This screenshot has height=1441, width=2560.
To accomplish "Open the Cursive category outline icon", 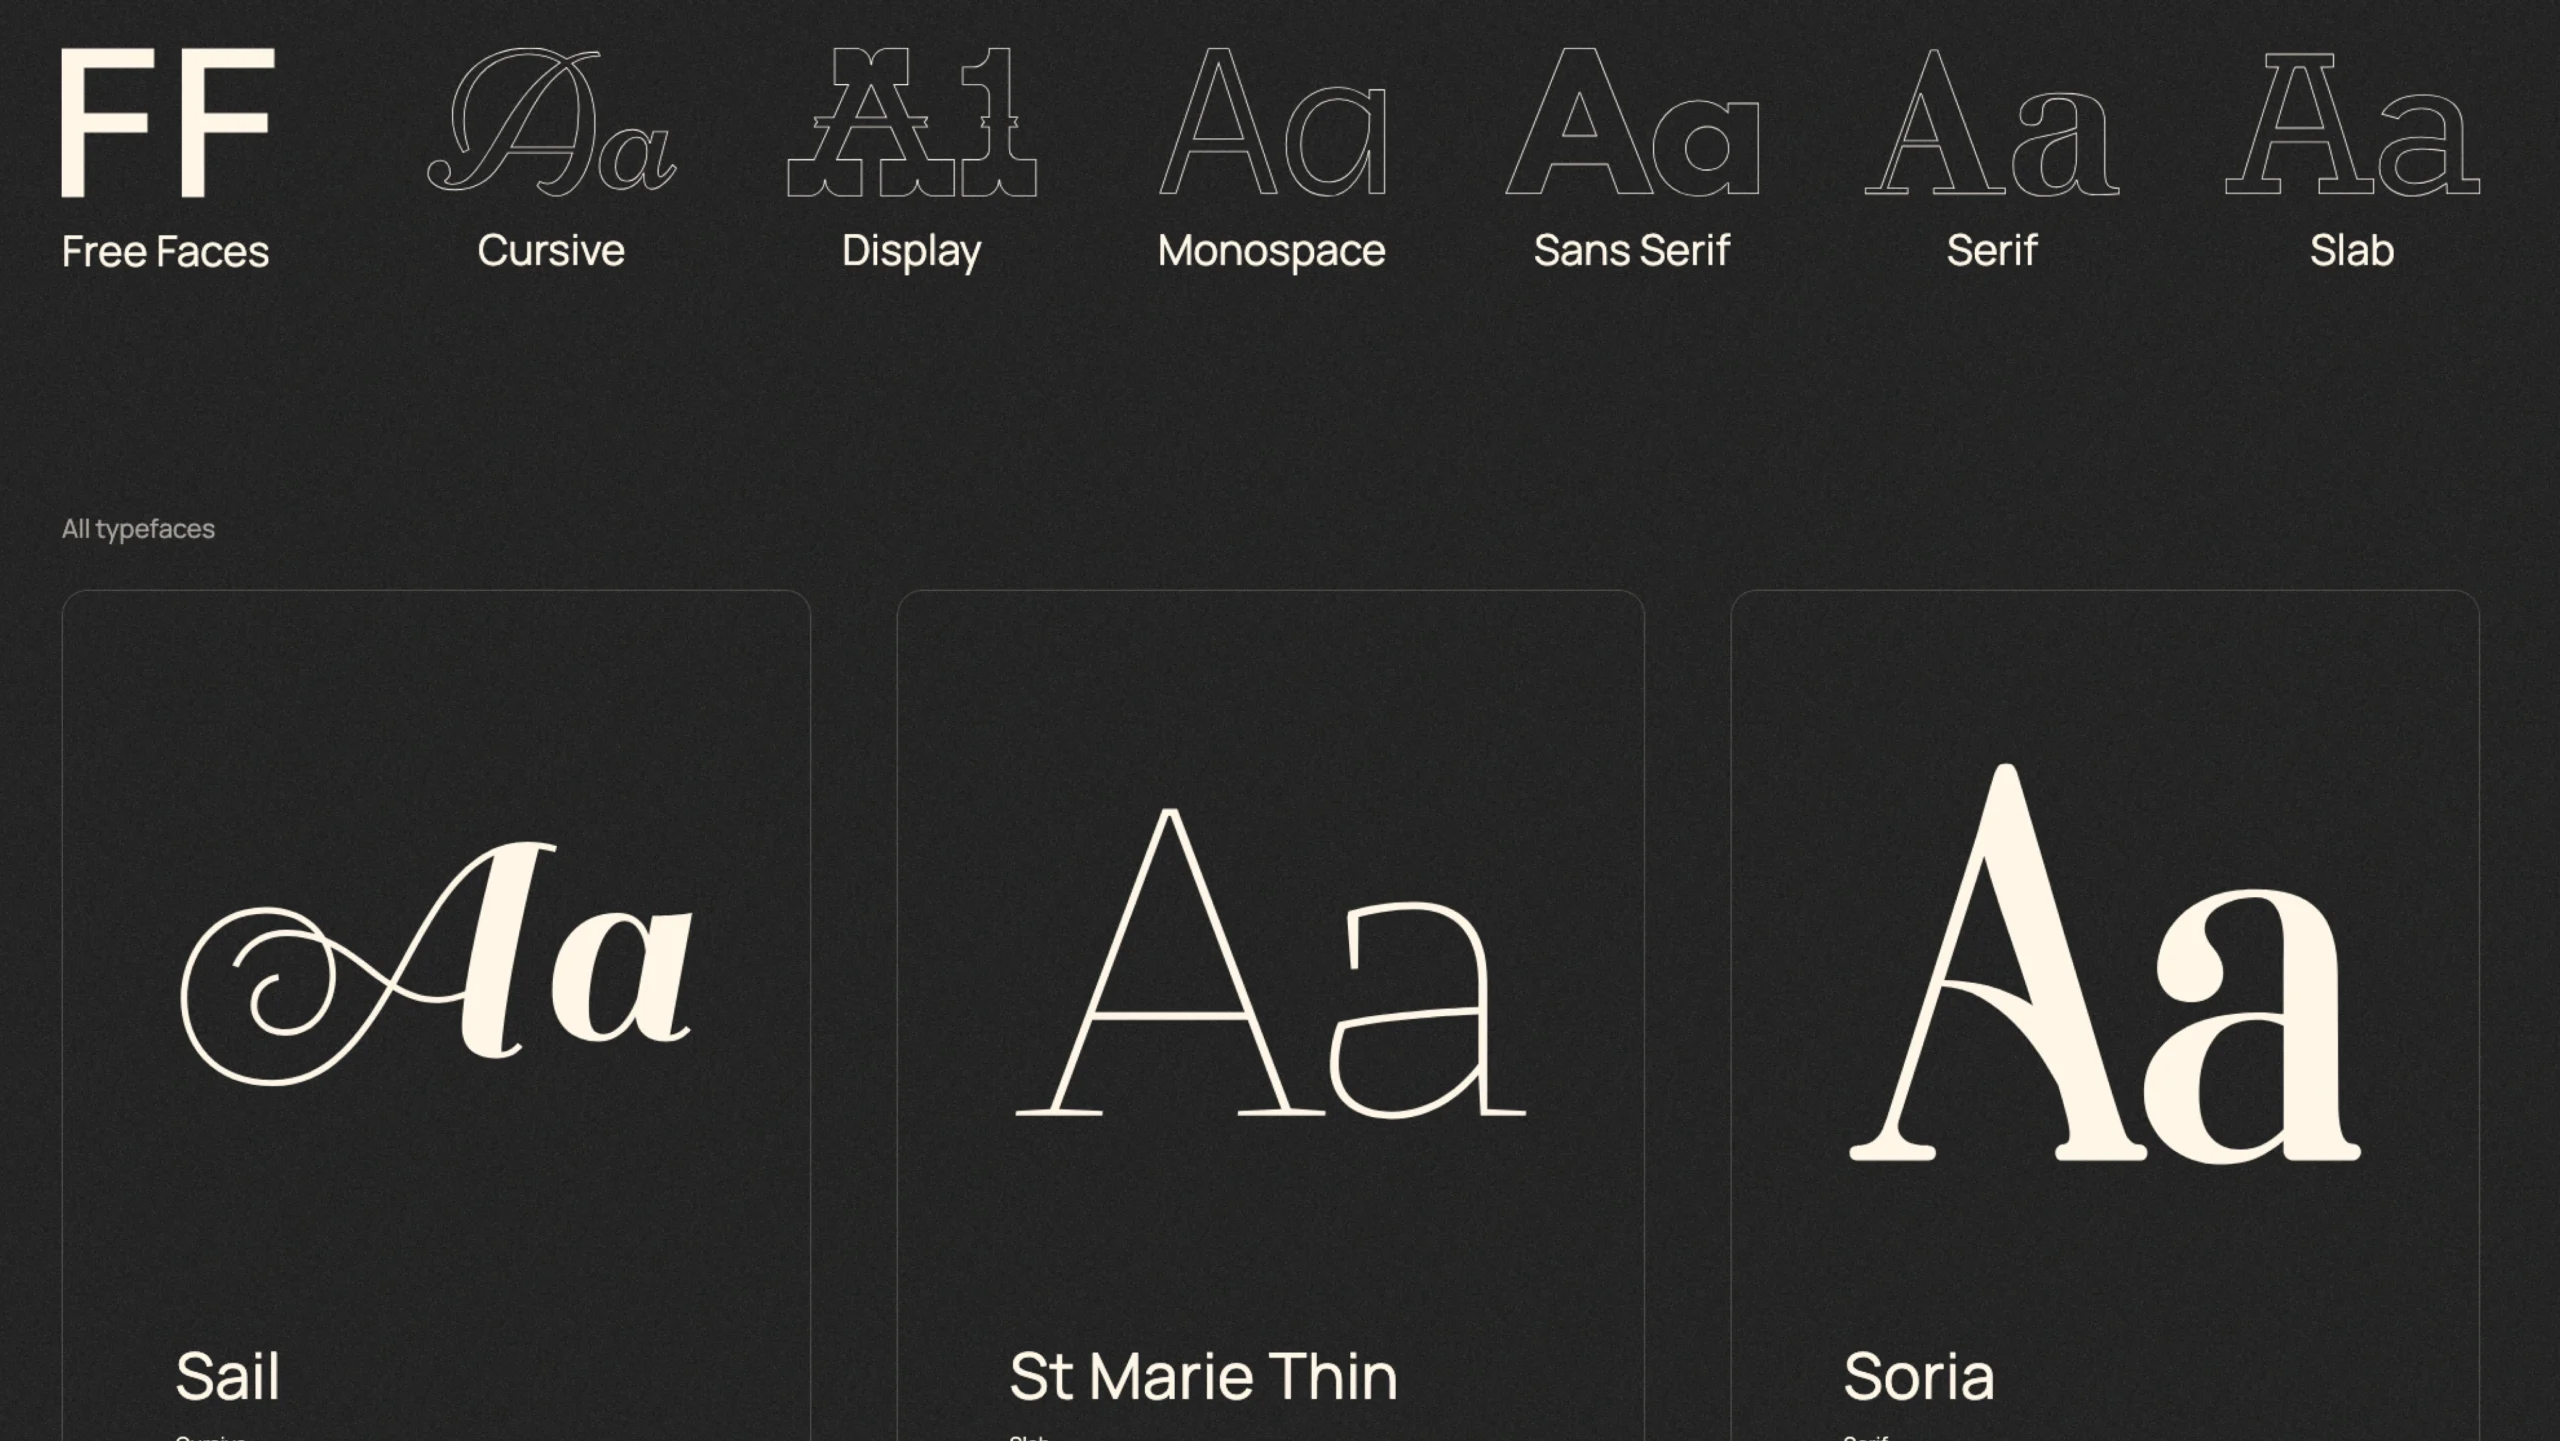I will pyautogui.click(x=551, y=122).
